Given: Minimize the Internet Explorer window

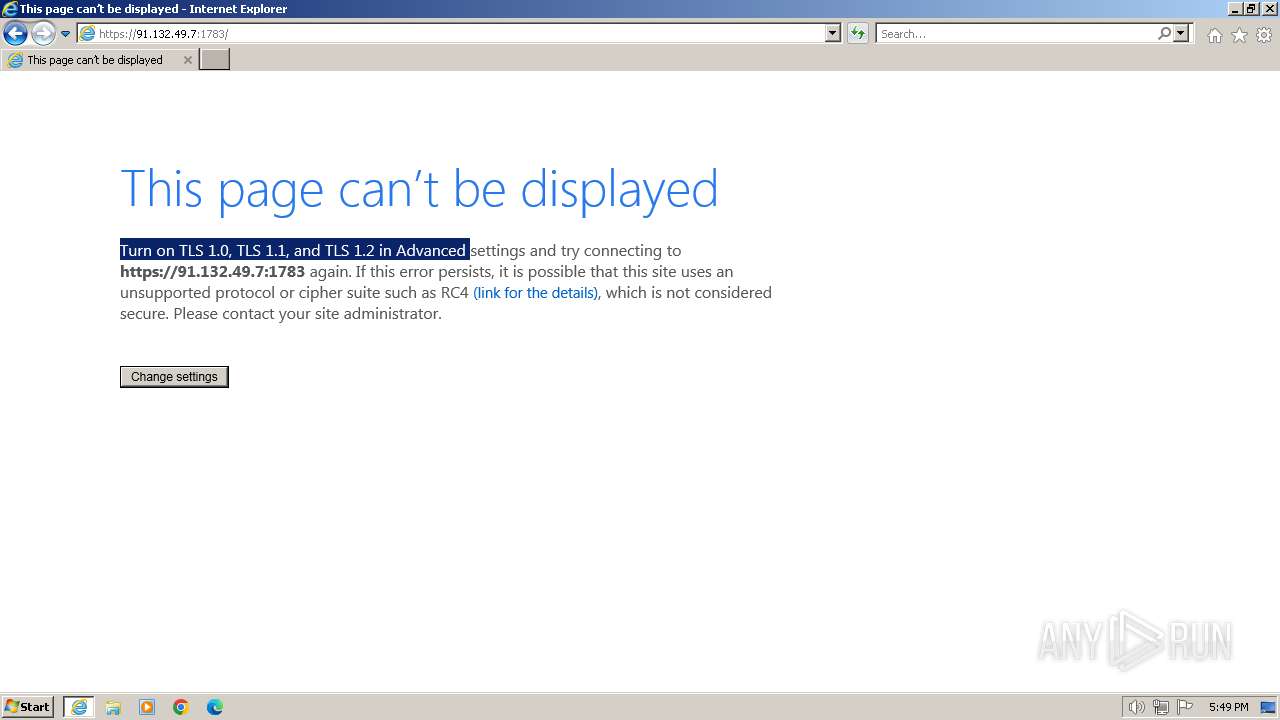Looking at the screenshot, I should [x=1235, y=9].
